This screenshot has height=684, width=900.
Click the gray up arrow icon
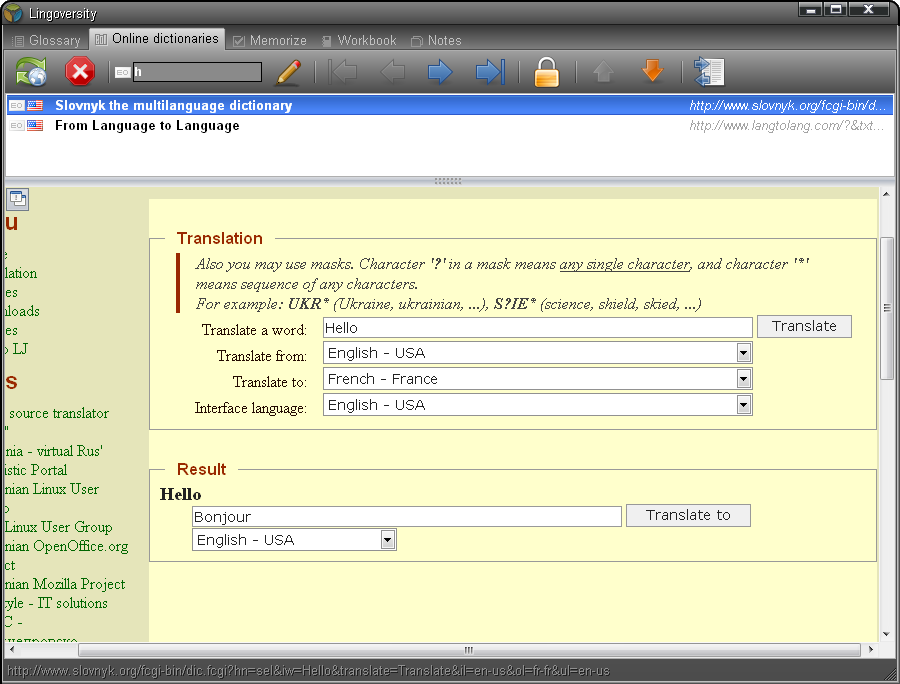pos(604,72)
